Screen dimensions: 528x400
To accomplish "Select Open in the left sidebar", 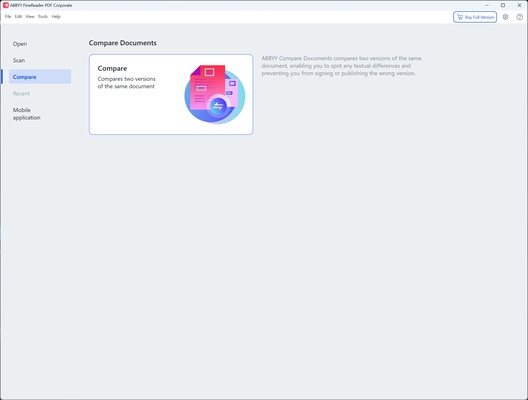I will 40,44.
